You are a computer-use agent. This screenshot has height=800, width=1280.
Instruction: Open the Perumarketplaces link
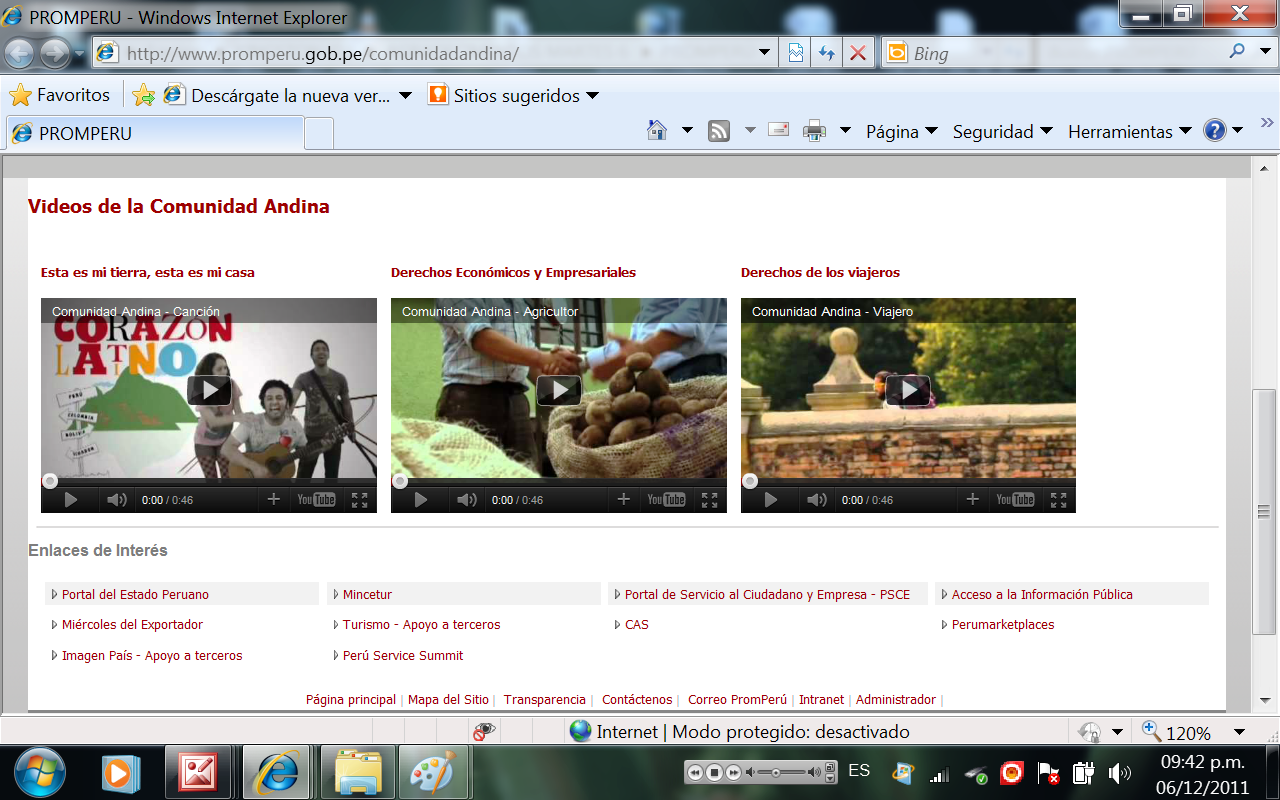tap(1003, 624)
